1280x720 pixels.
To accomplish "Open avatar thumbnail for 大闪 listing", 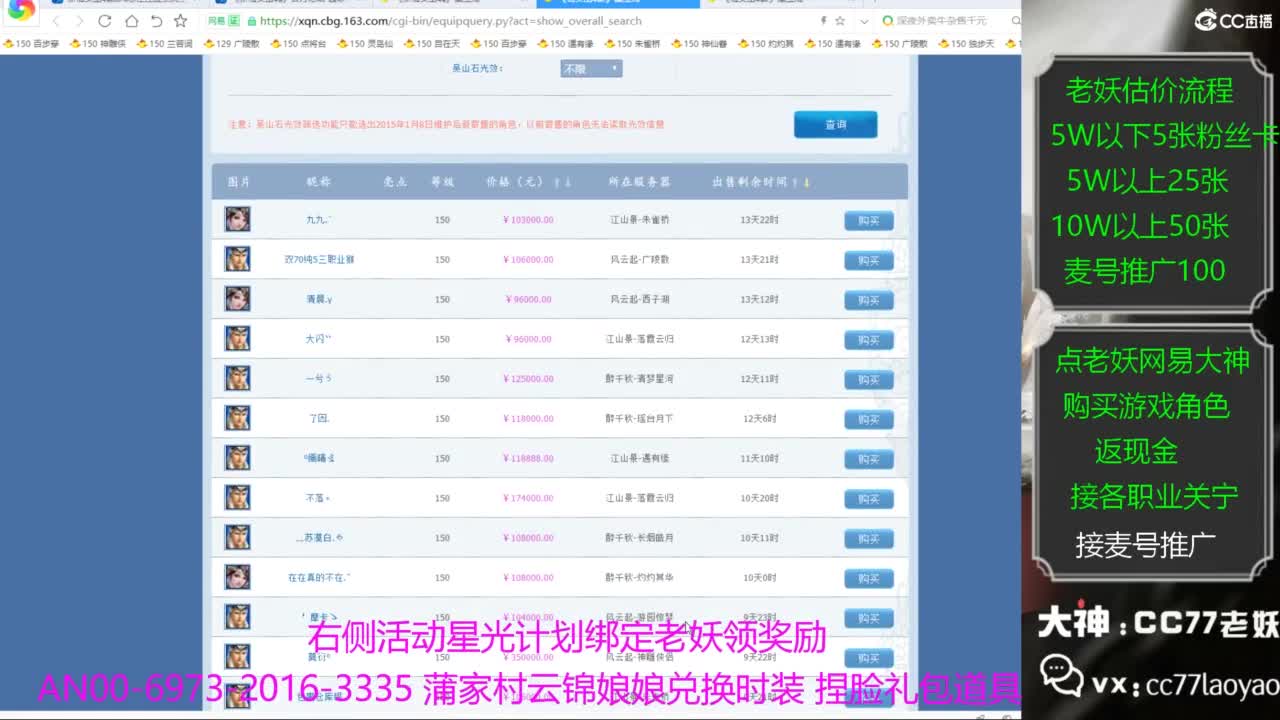I will click(237, 339).
